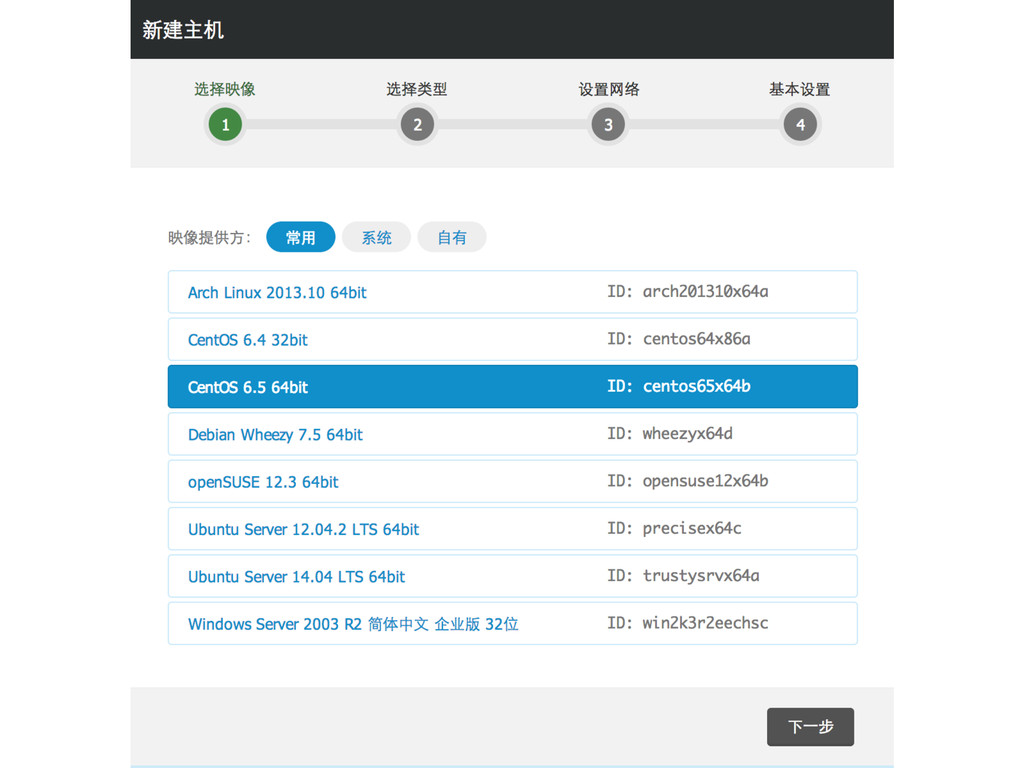
Task: Open step 4 circle 基本设置
Action: (800, 125)
